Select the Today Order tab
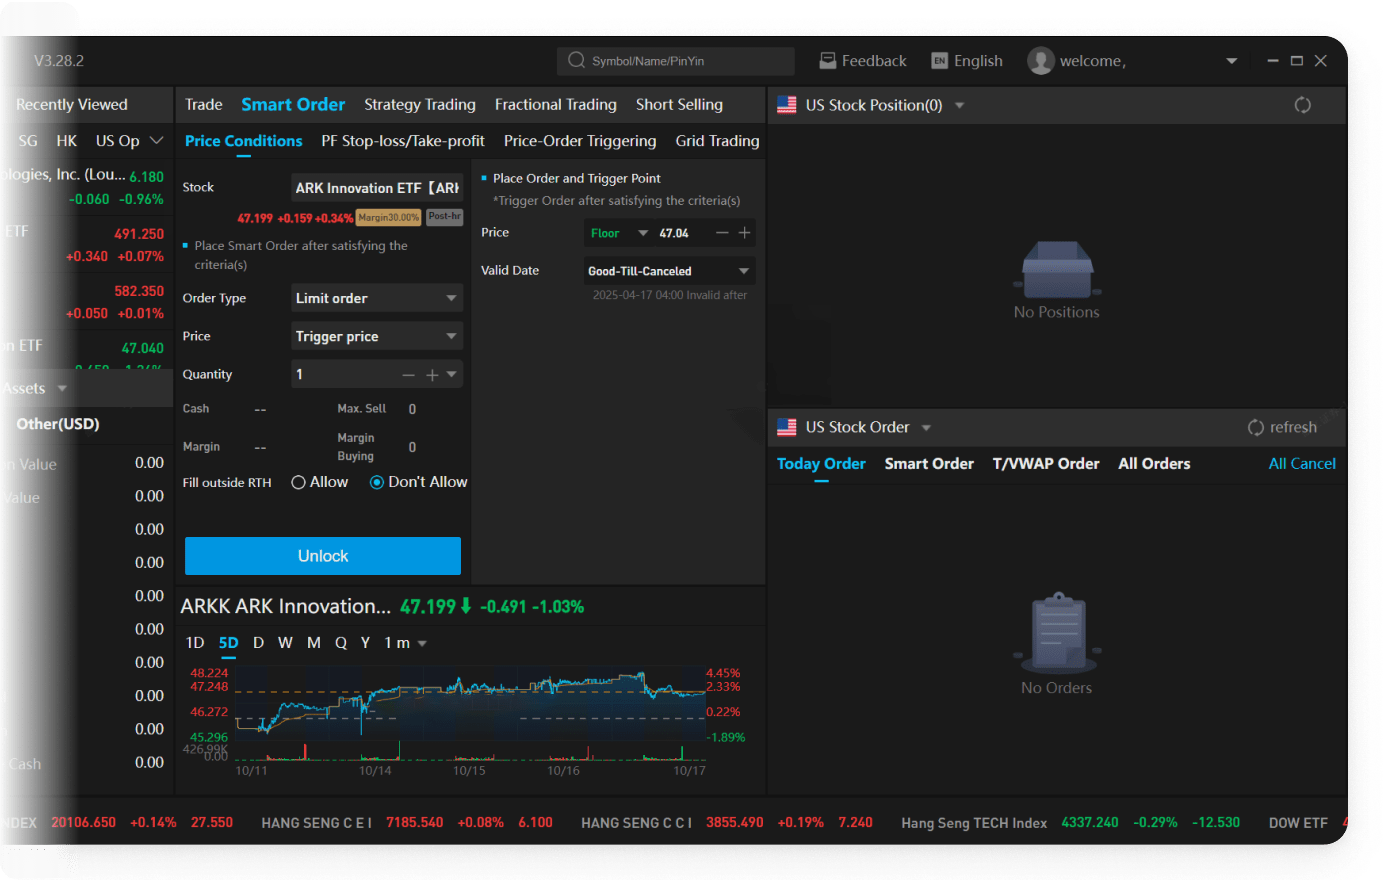1396x880 pixels. [x=821, y=464]
